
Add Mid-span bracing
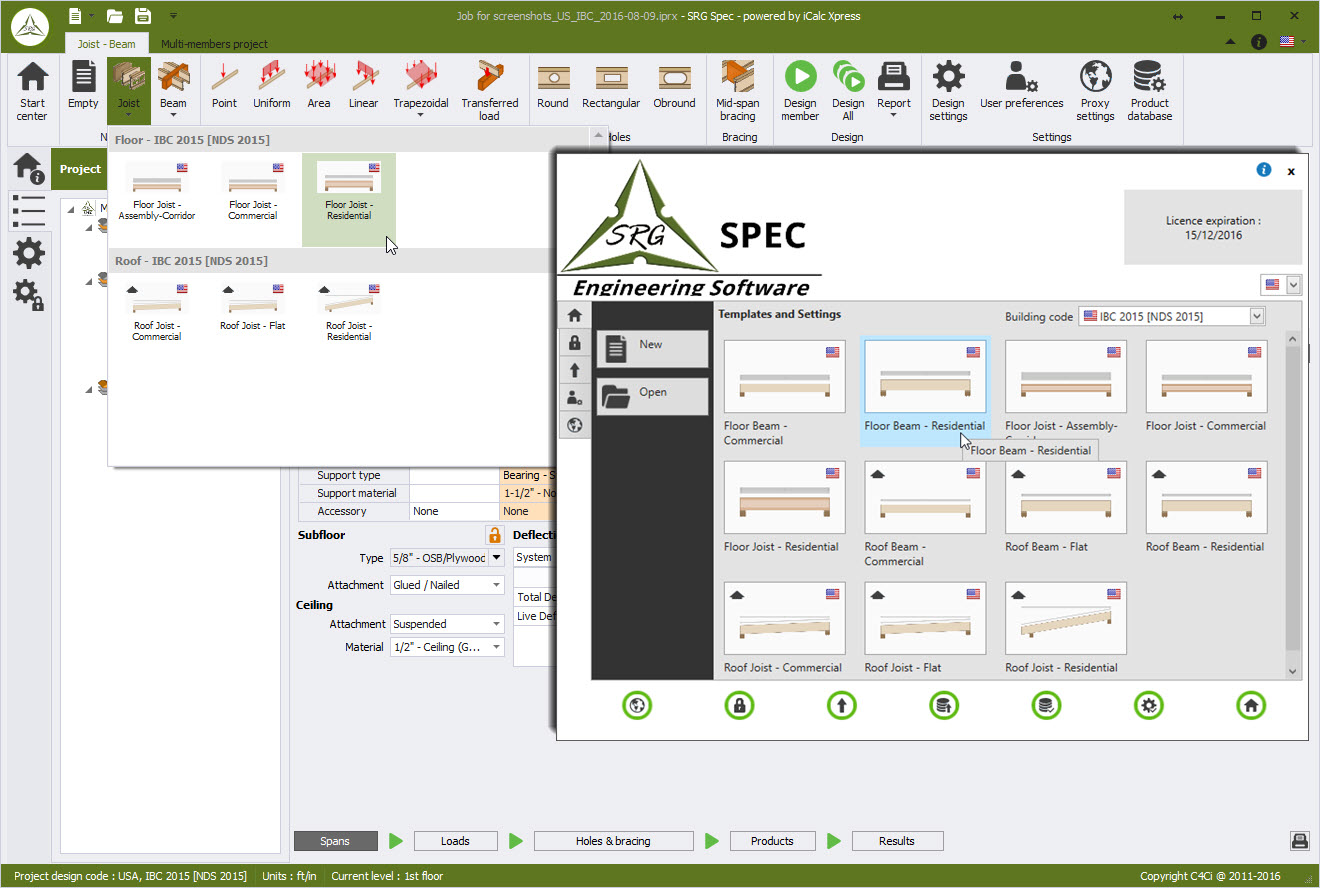point(737,91)
